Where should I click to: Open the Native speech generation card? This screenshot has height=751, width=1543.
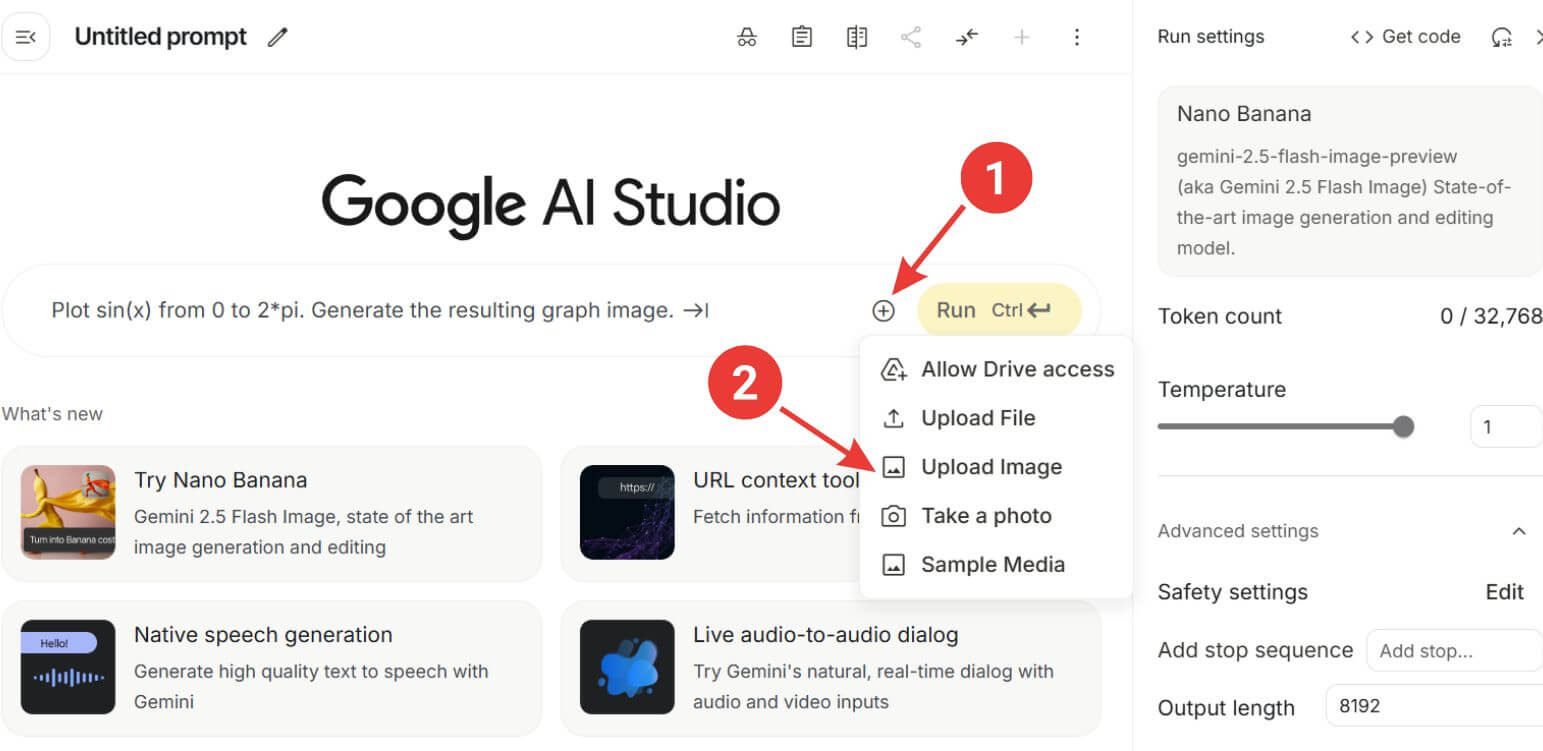pyautogui.click(x=272, y=668)
